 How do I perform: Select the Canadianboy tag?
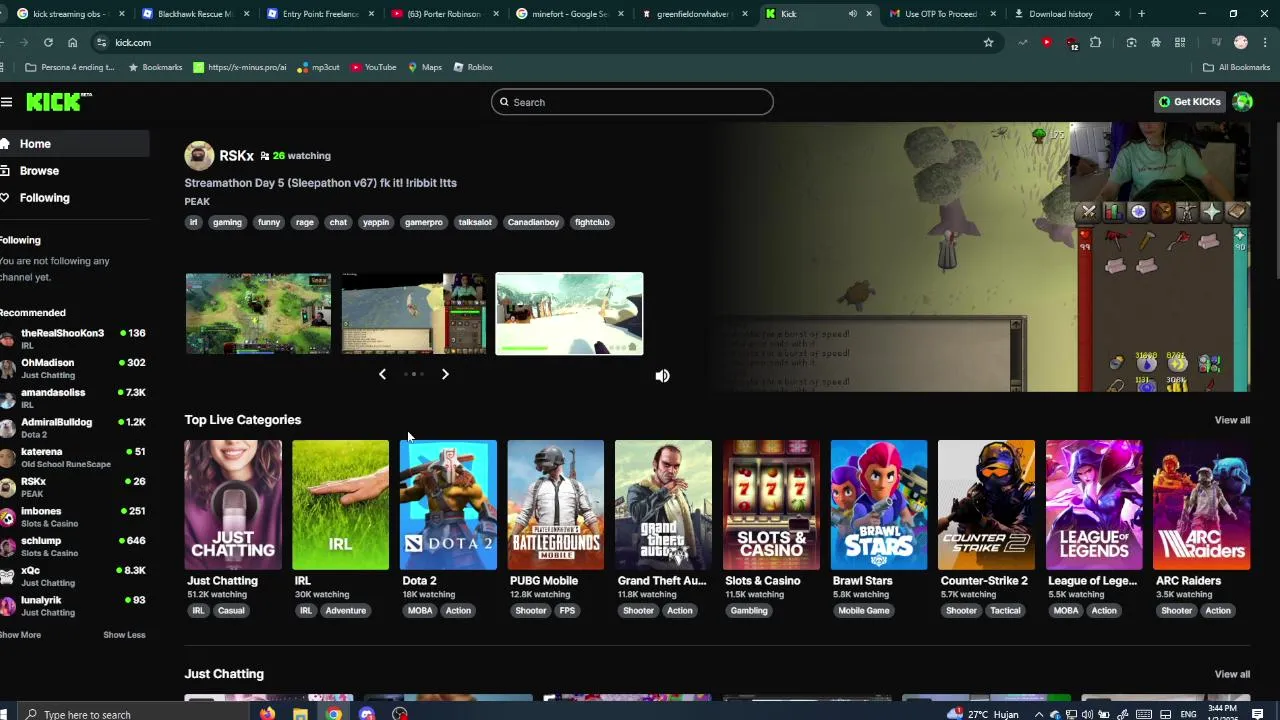point(533,222)
